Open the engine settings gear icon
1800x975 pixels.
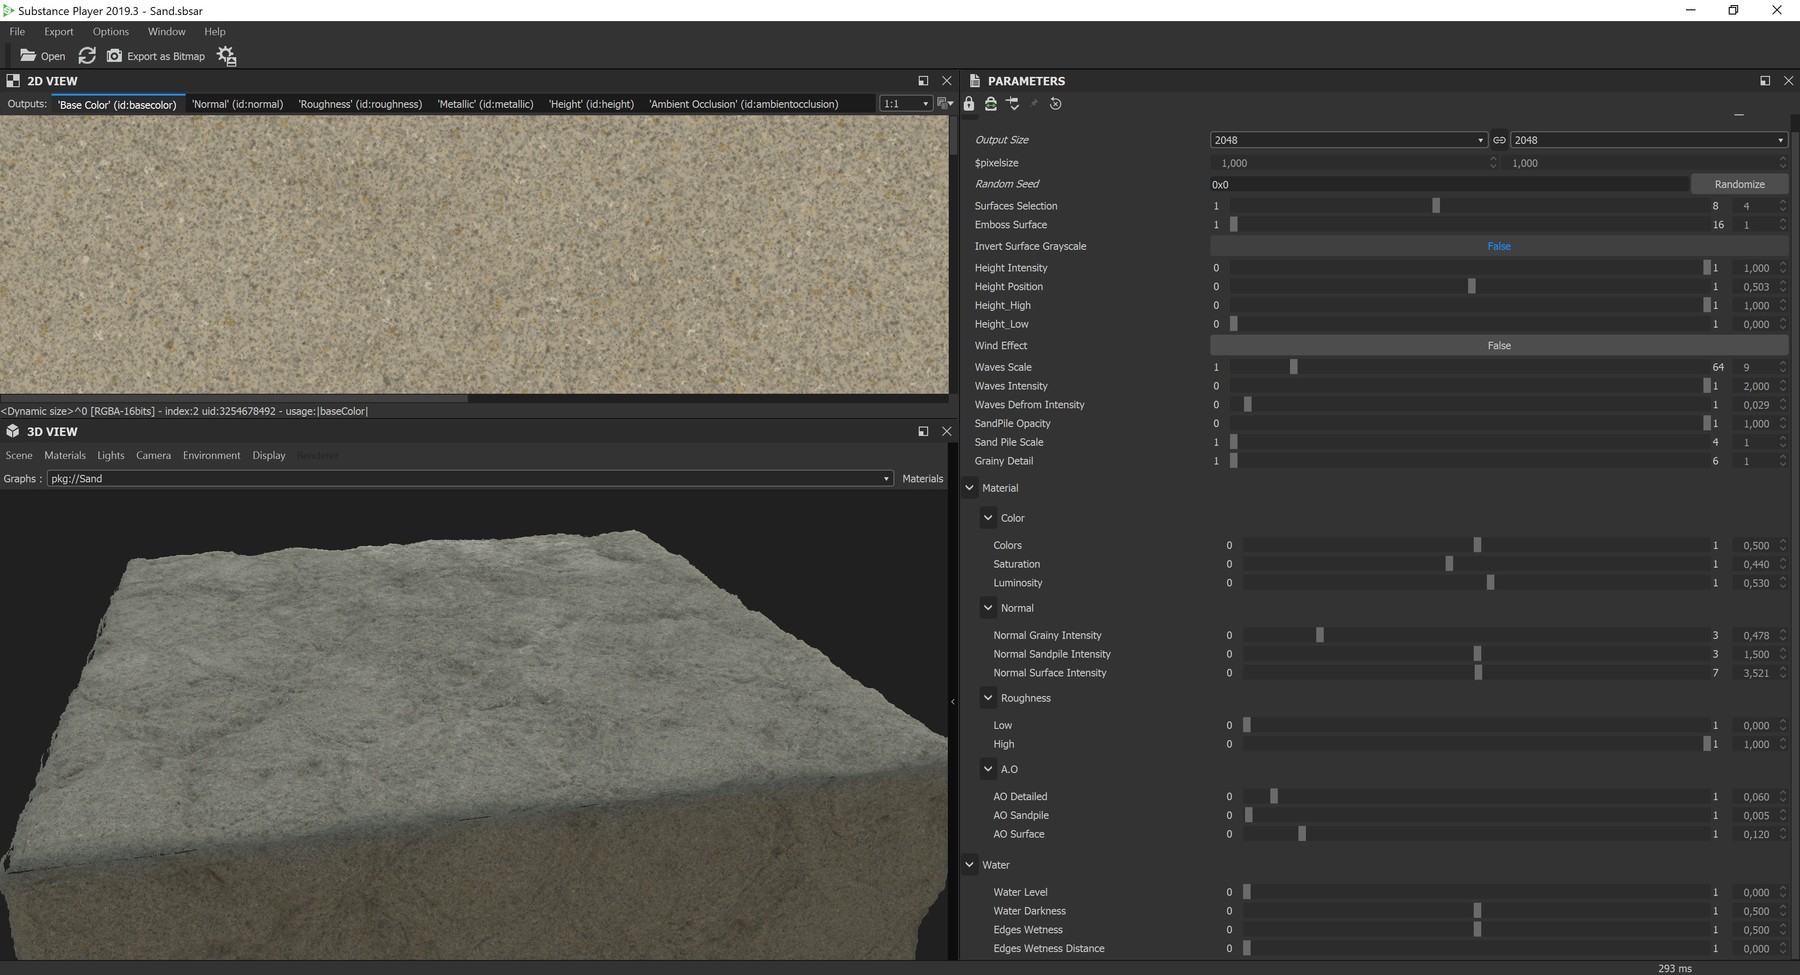coord(226,57)
